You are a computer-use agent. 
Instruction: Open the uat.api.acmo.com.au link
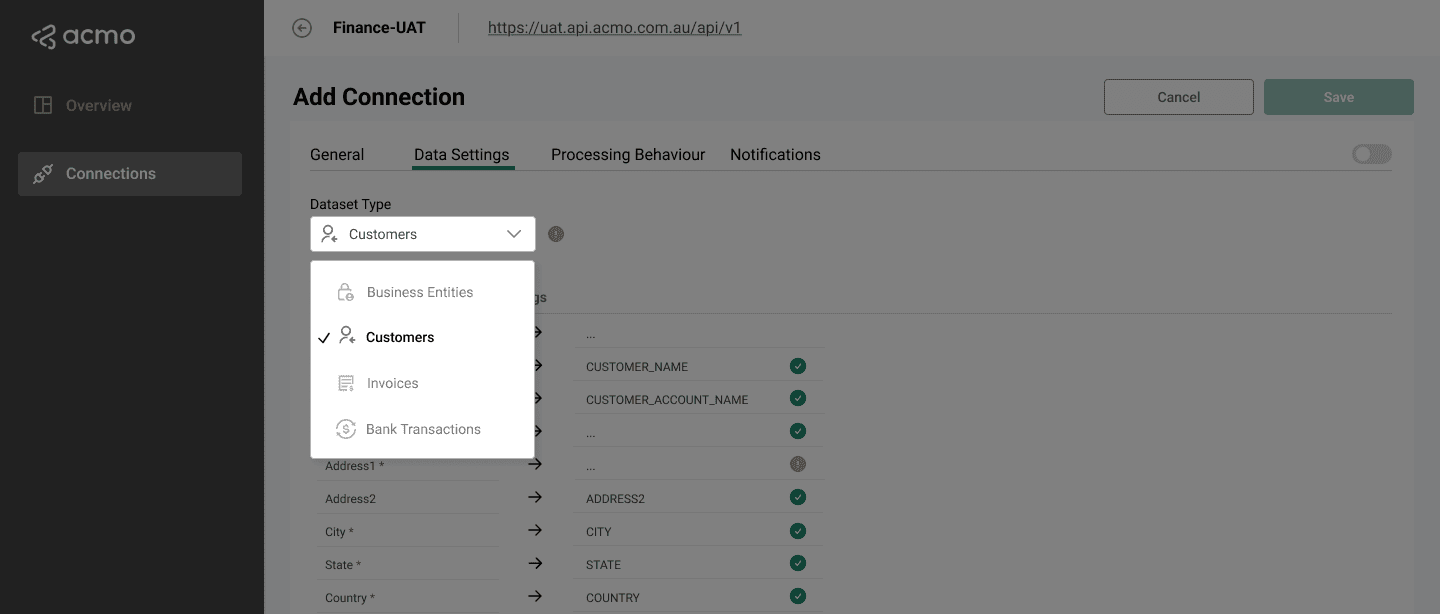614,27
